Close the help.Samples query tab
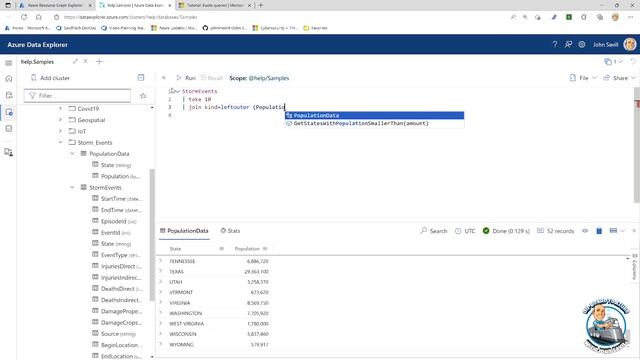Viewport: 640px width, 360px height. click(x=85, y=61)
